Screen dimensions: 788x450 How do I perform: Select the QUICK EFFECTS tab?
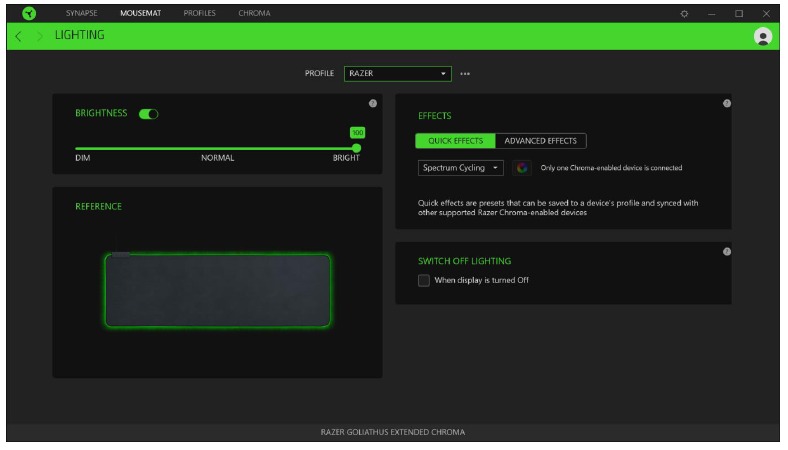pos(455,141)
